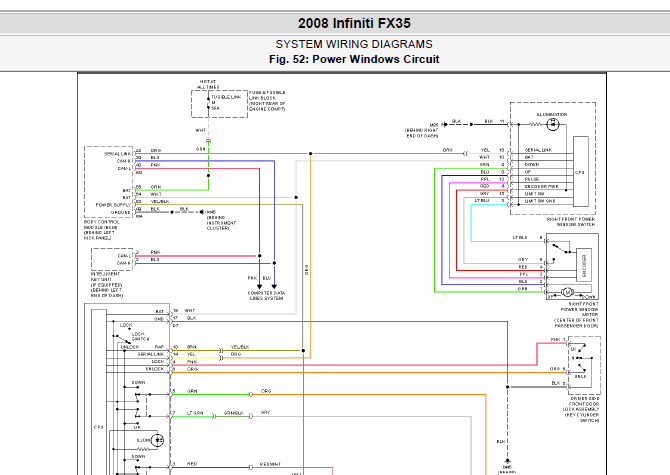The image size is (670, 475).
Task: Click the window motor symbol in right front motor
Action: 567,292
